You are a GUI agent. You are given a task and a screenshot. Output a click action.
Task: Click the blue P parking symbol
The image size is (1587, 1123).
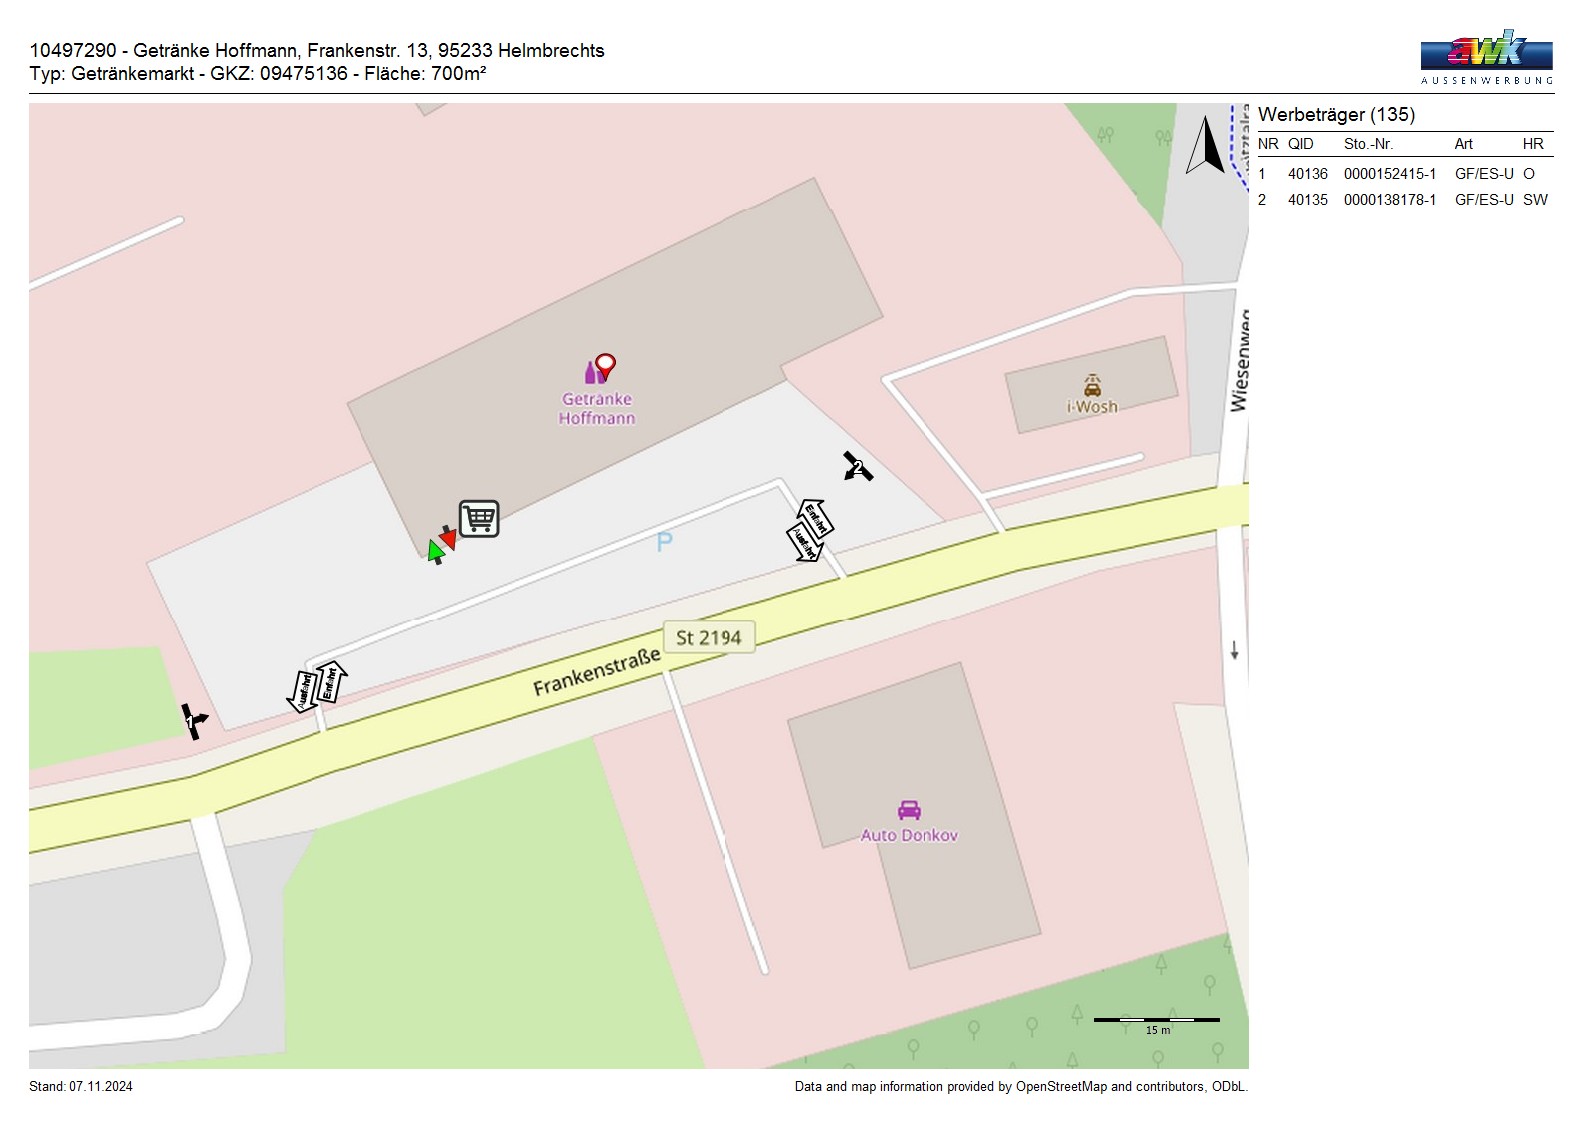tap(664, 542)
